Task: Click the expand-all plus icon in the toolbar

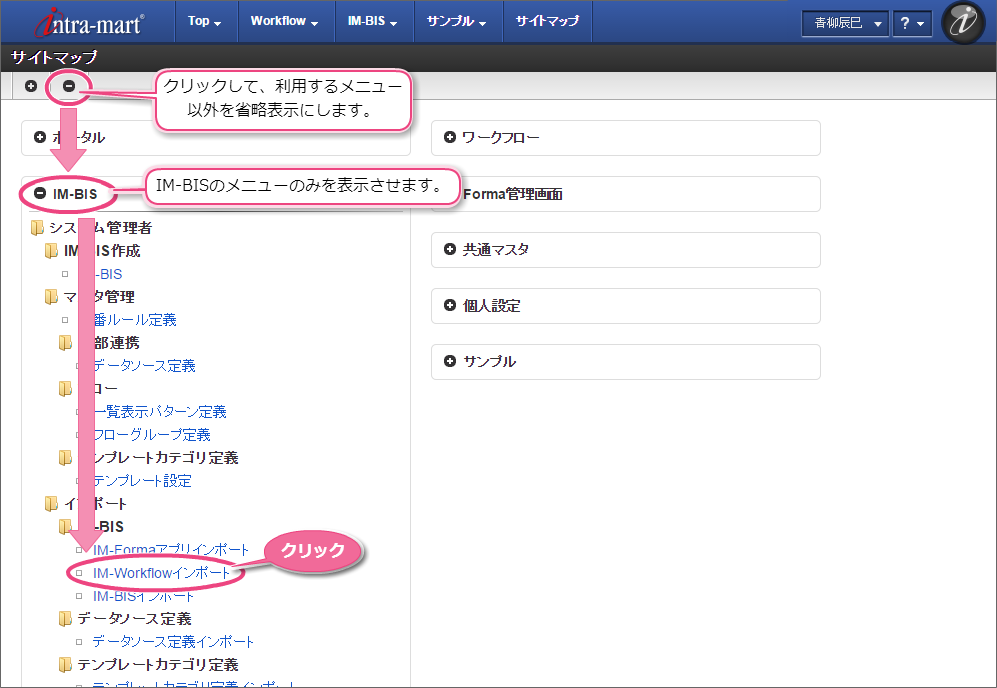Action: [x=31, y=85]
